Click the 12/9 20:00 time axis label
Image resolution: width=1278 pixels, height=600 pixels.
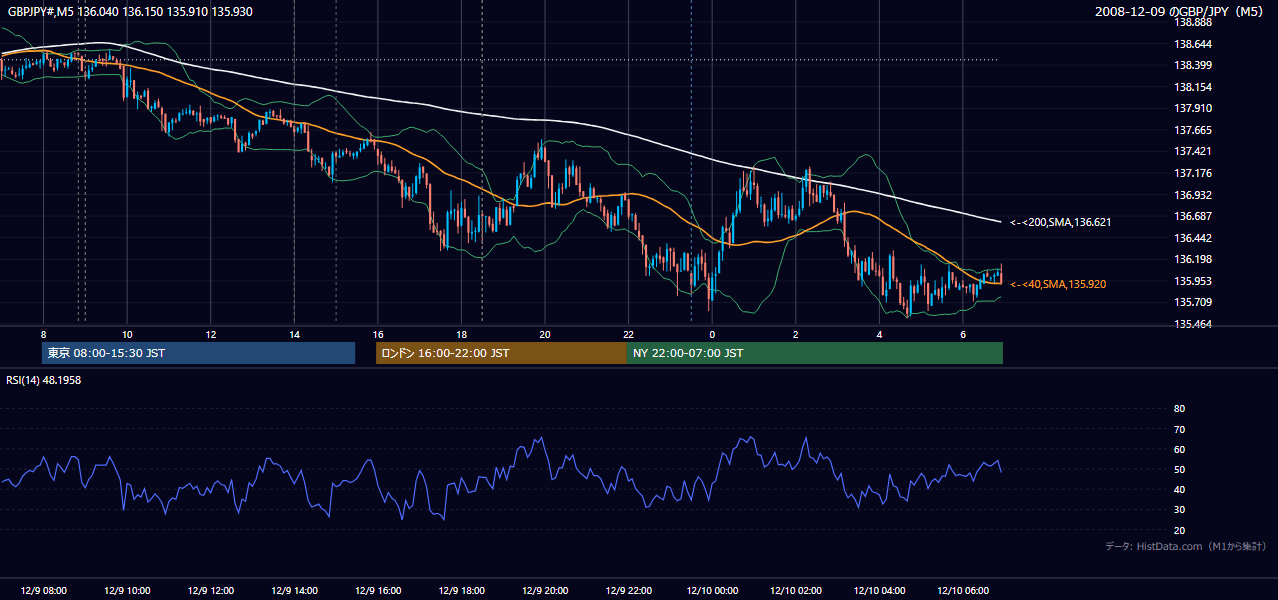coord(544,591)
